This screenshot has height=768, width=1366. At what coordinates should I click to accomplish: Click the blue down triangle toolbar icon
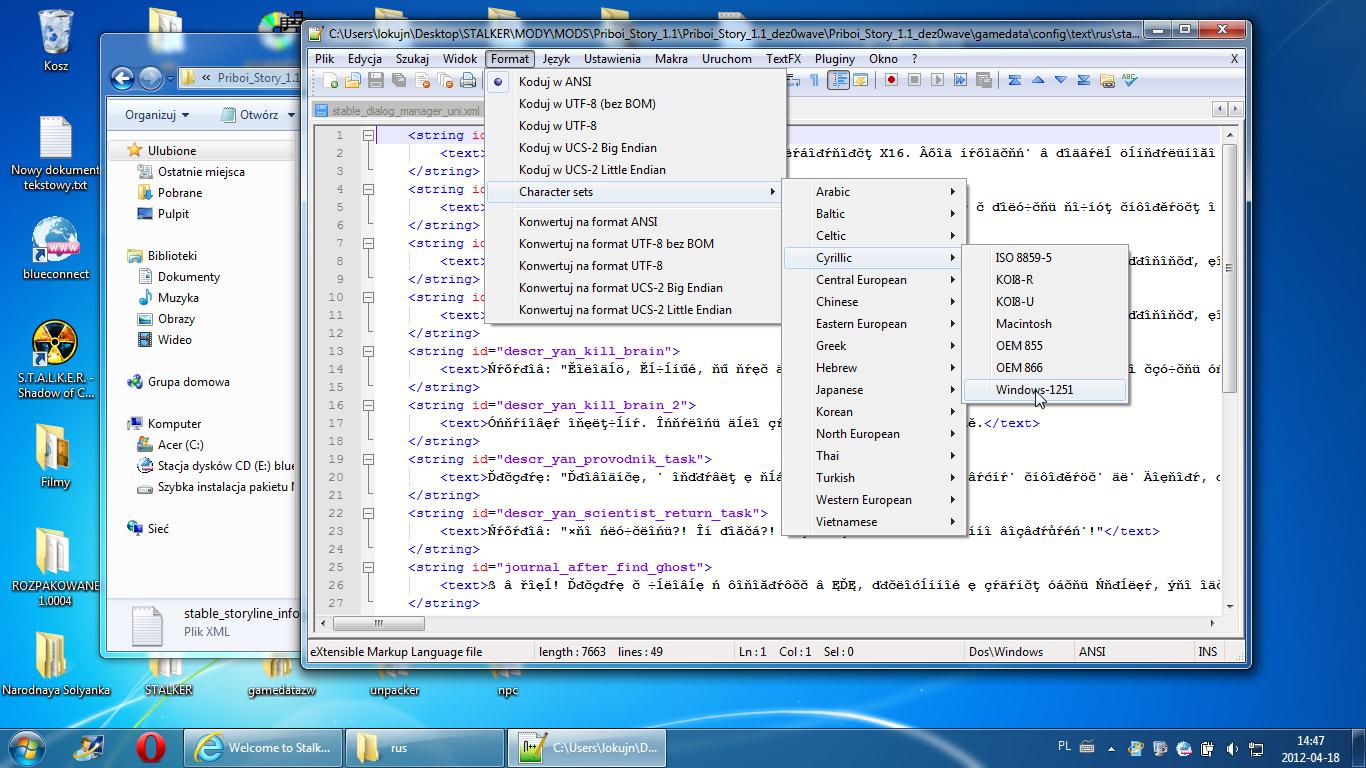point(1061,80)
